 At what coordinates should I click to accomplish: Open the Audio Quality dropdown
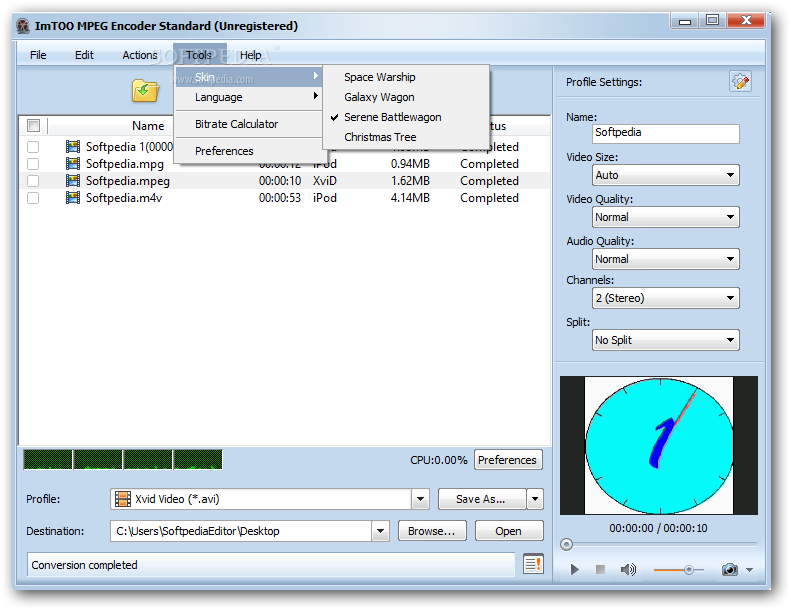click(x=665, y=259)
